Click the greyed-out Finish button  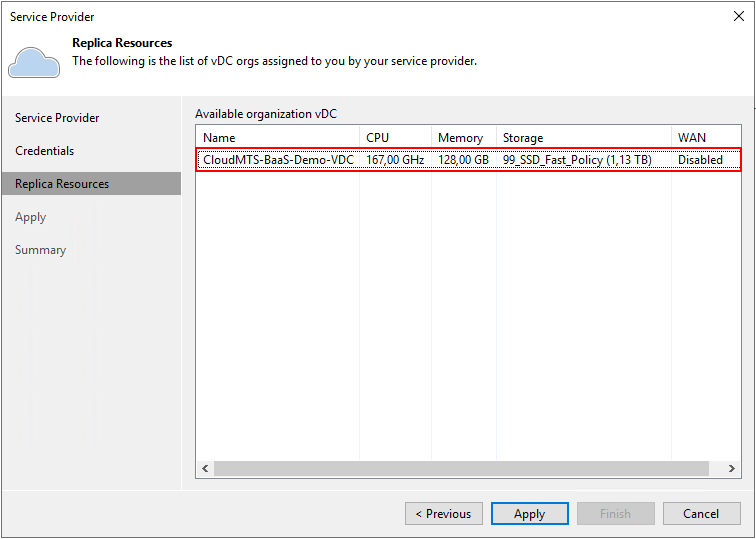tap(615, 514)
